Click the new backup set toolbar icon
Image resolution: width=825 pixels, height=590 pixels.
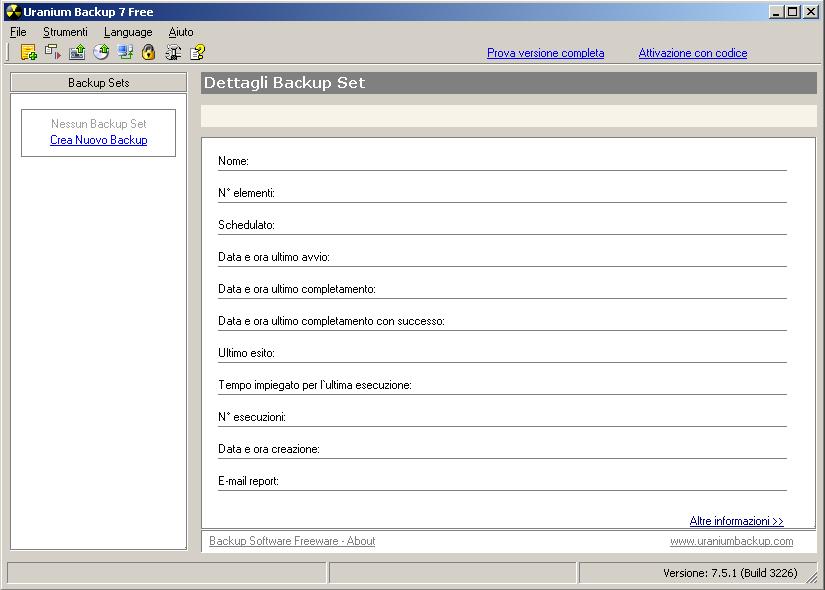coord(28,52)
